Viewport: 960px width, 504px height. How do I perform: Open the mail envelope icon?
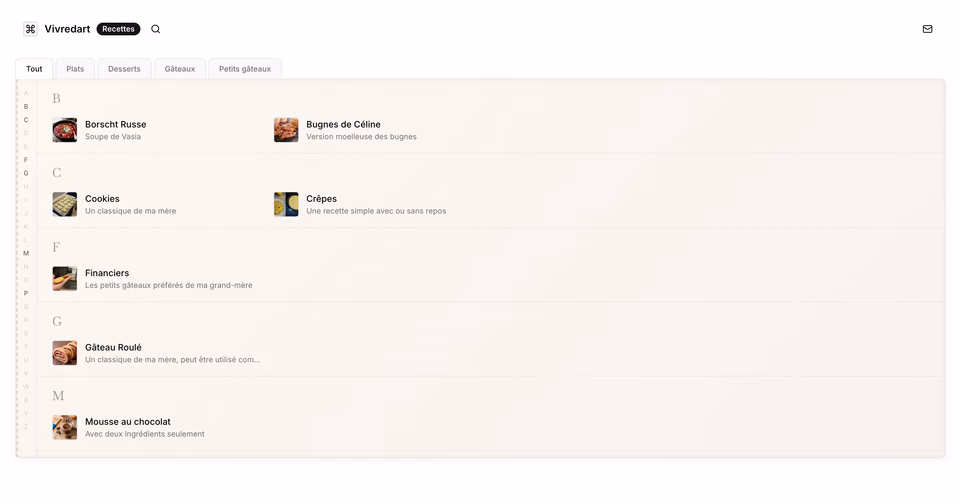click(x=928, y=29)
